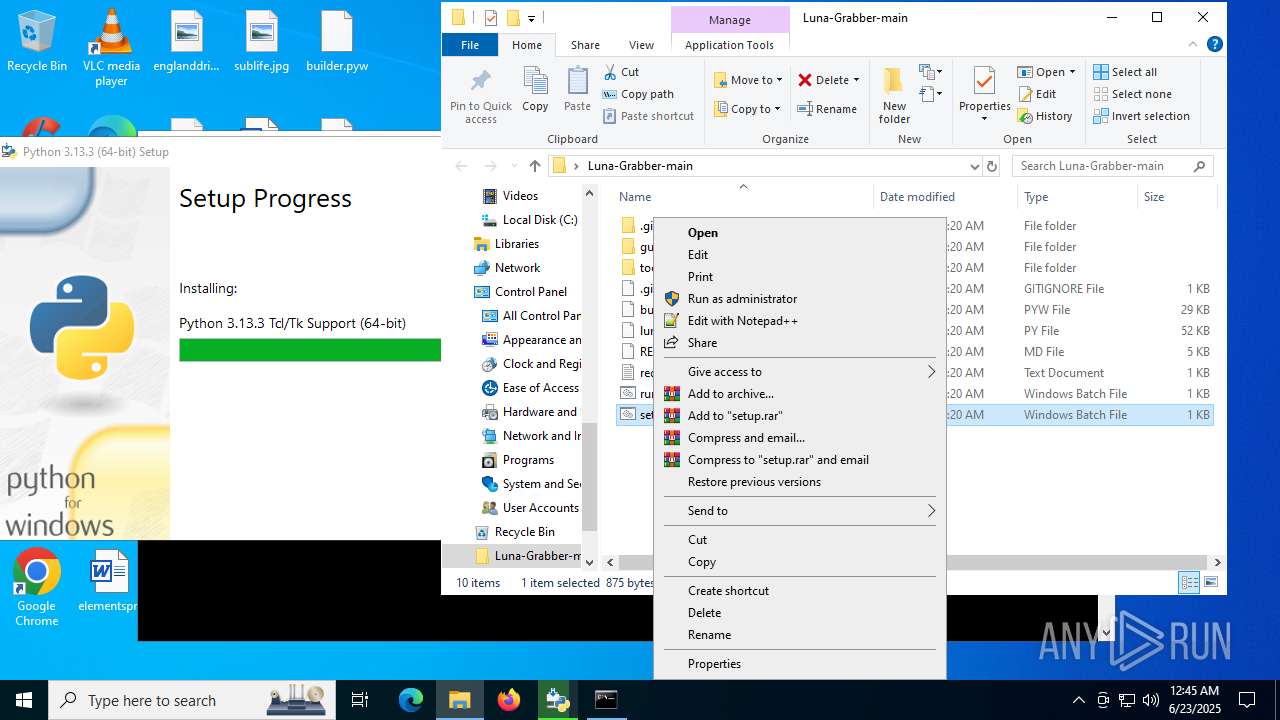Click the Rename ribbon button
1280x720 pixels.
[827, 109]
